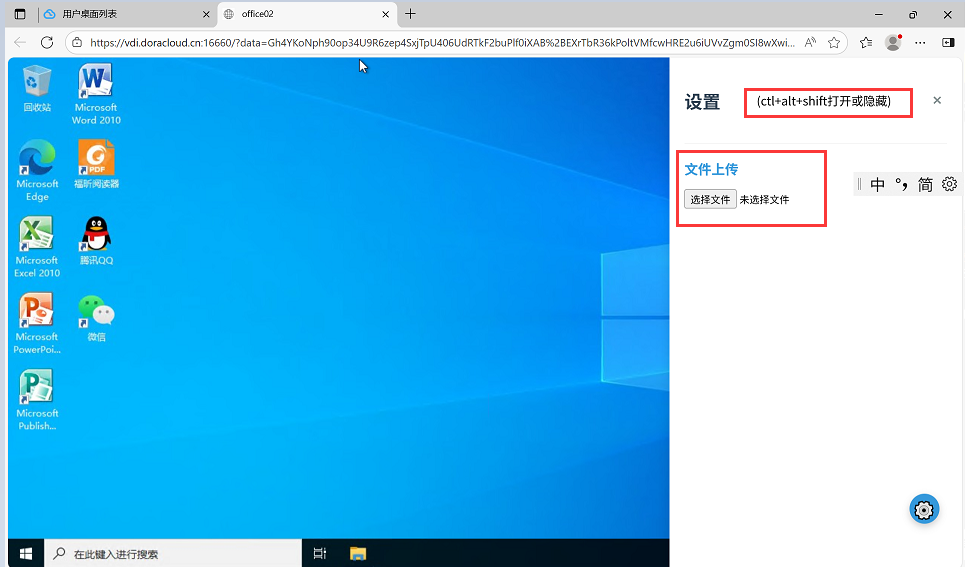Click the 未选择文件 status text

(764, 199)
